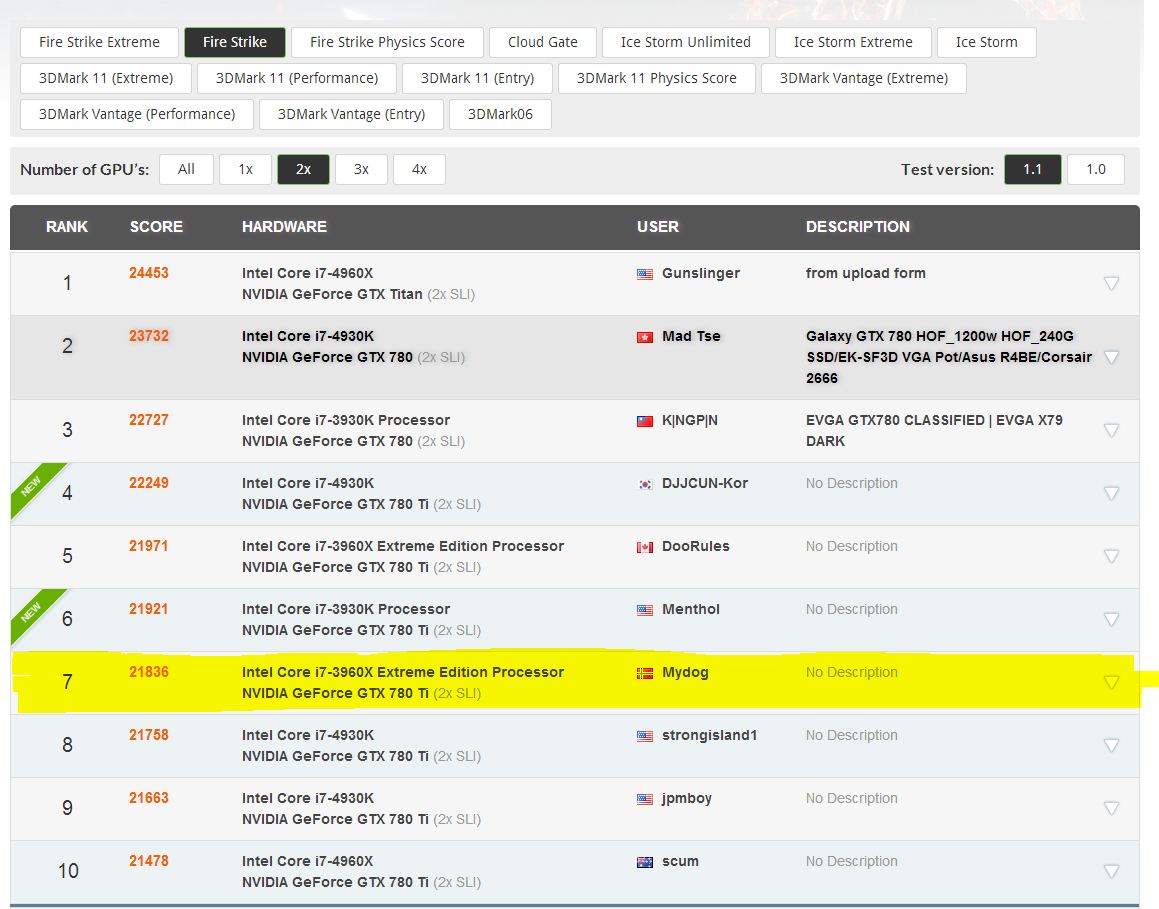This screenshot has width=1159, height=909.
Task: Expand details for Mad Tse's rank 2 entry
Action: 1111,357
